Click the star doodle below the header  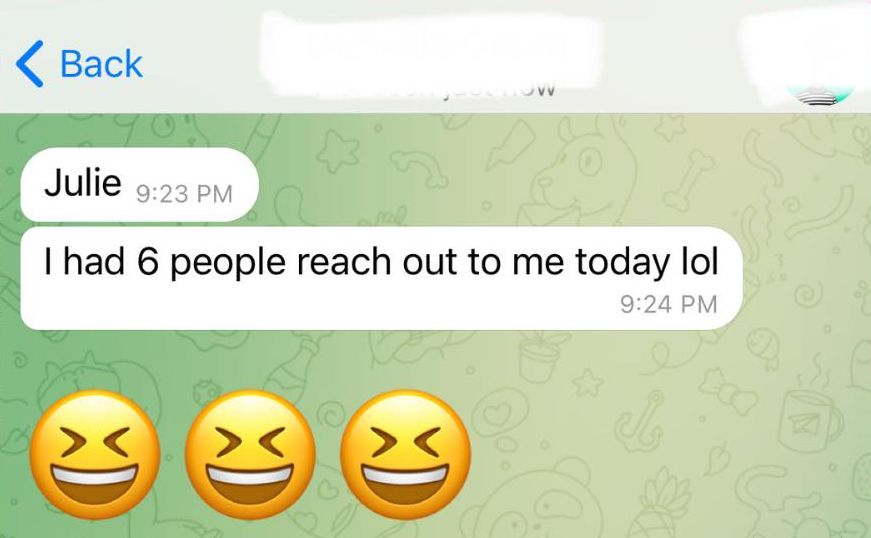[340, 150]
